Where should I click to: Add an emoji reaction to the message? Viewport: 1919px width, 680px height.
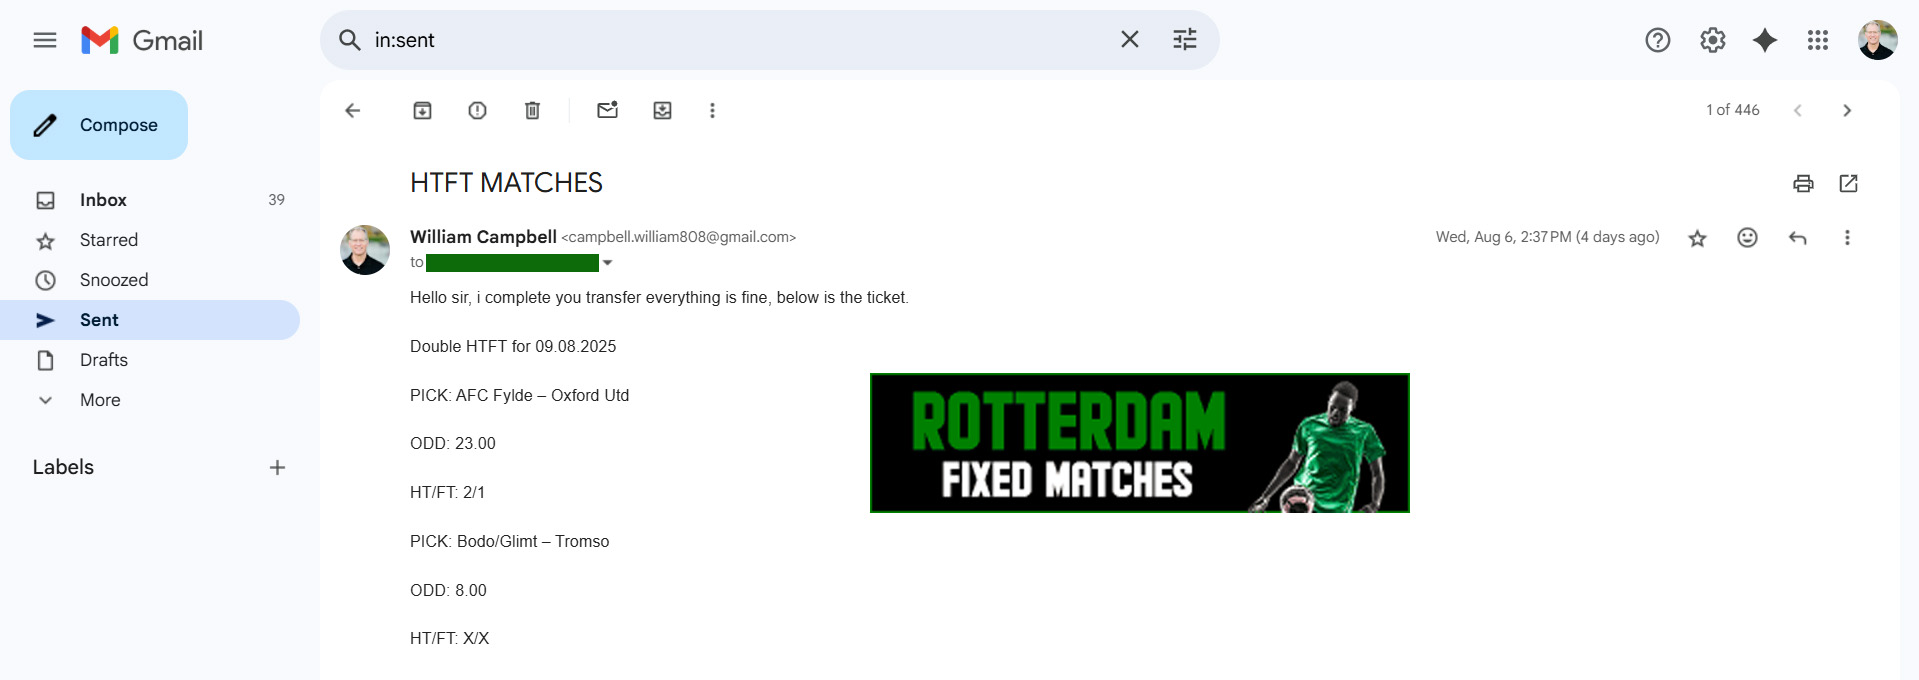1747,237
